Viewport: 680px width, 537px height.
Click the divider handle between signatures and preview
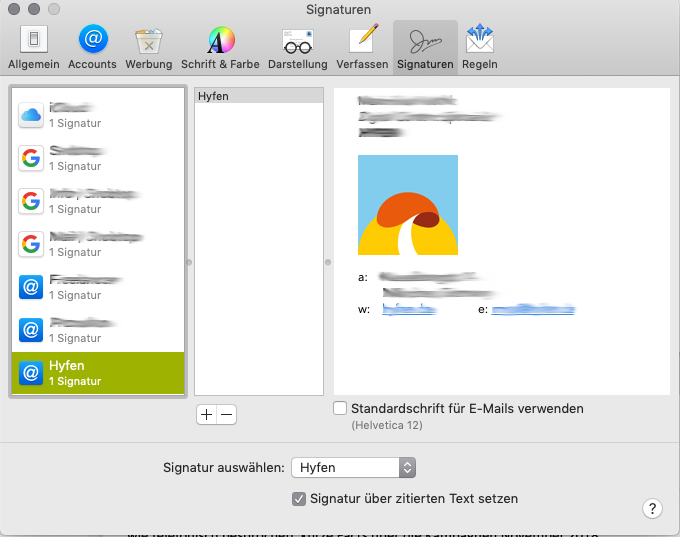(x=328, y=262)
